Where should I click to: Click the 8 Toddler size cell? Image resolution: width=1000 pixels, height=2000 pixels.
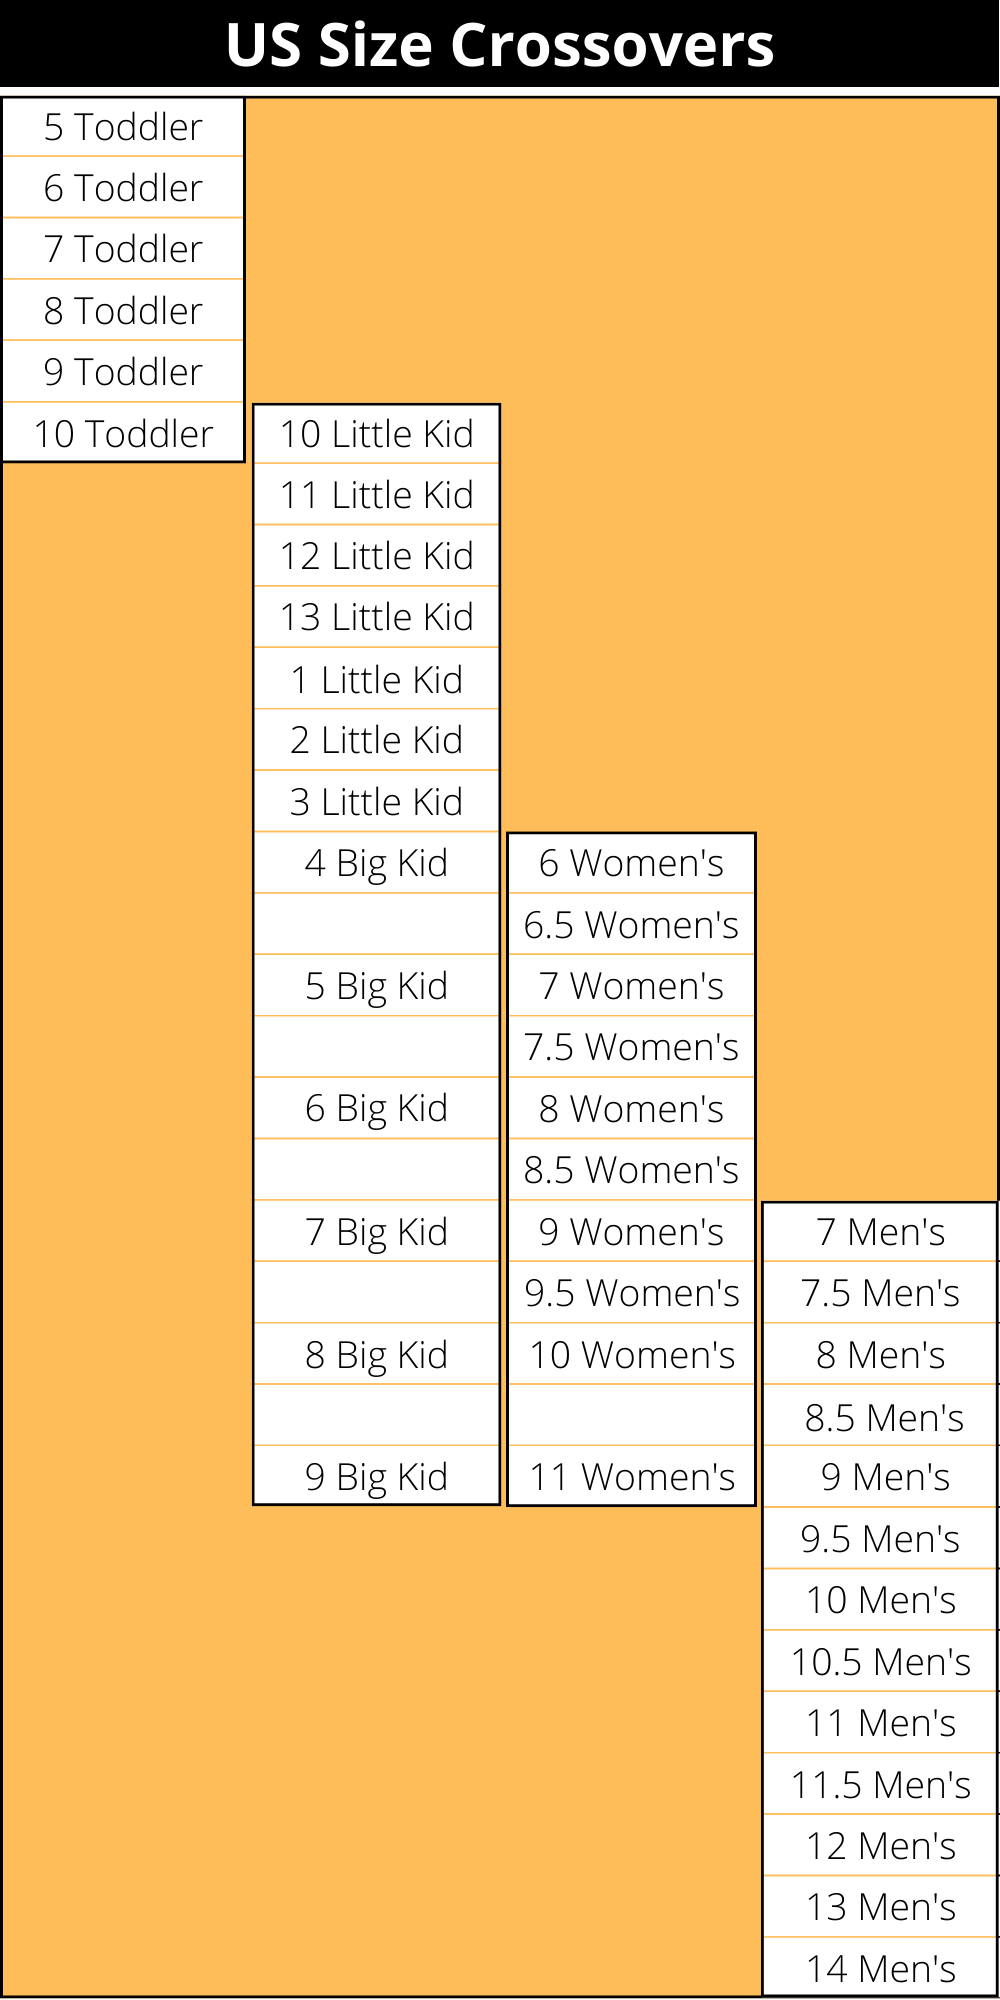[123, 311]
